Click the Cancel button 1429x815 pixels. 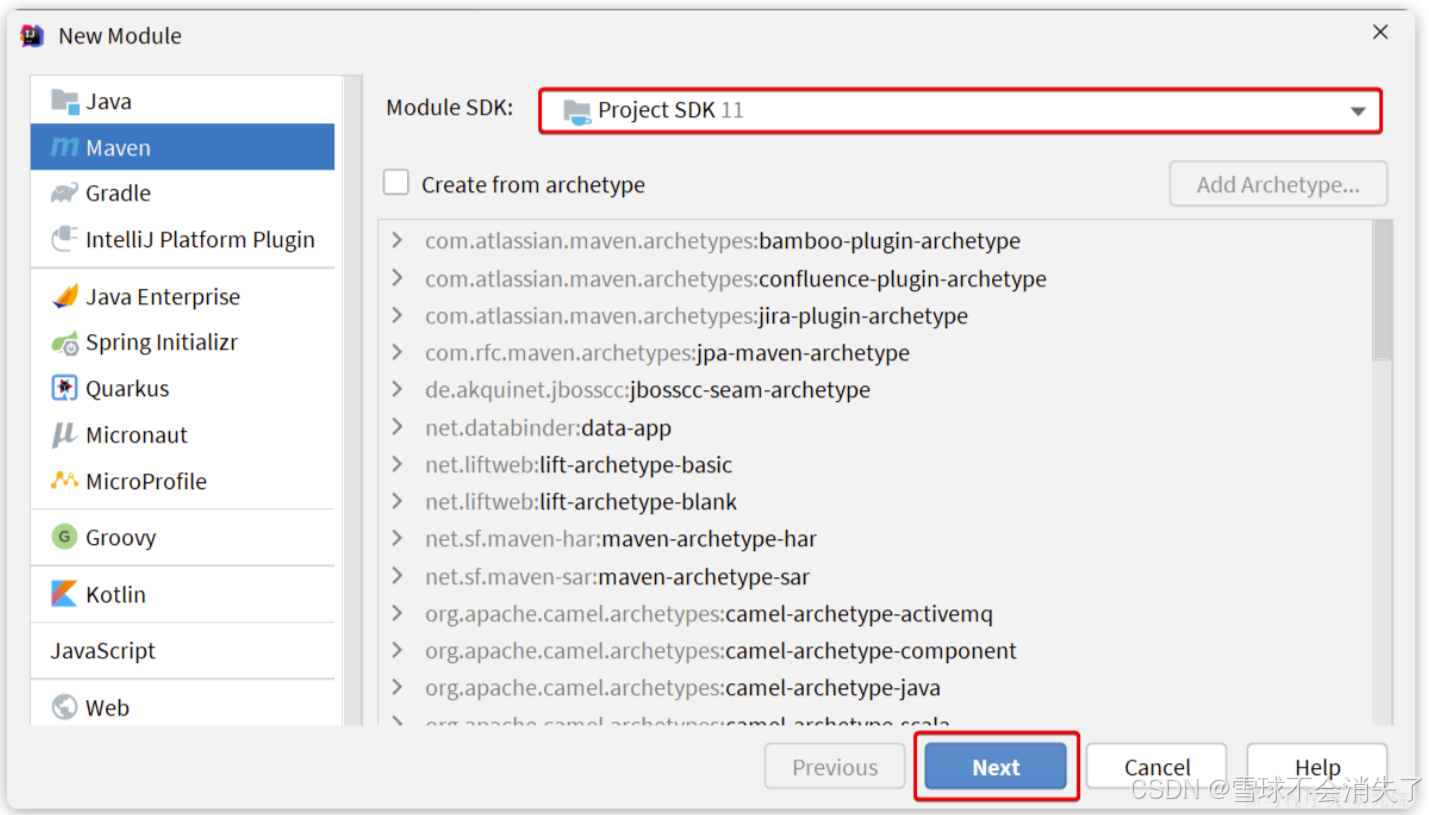1157,767
